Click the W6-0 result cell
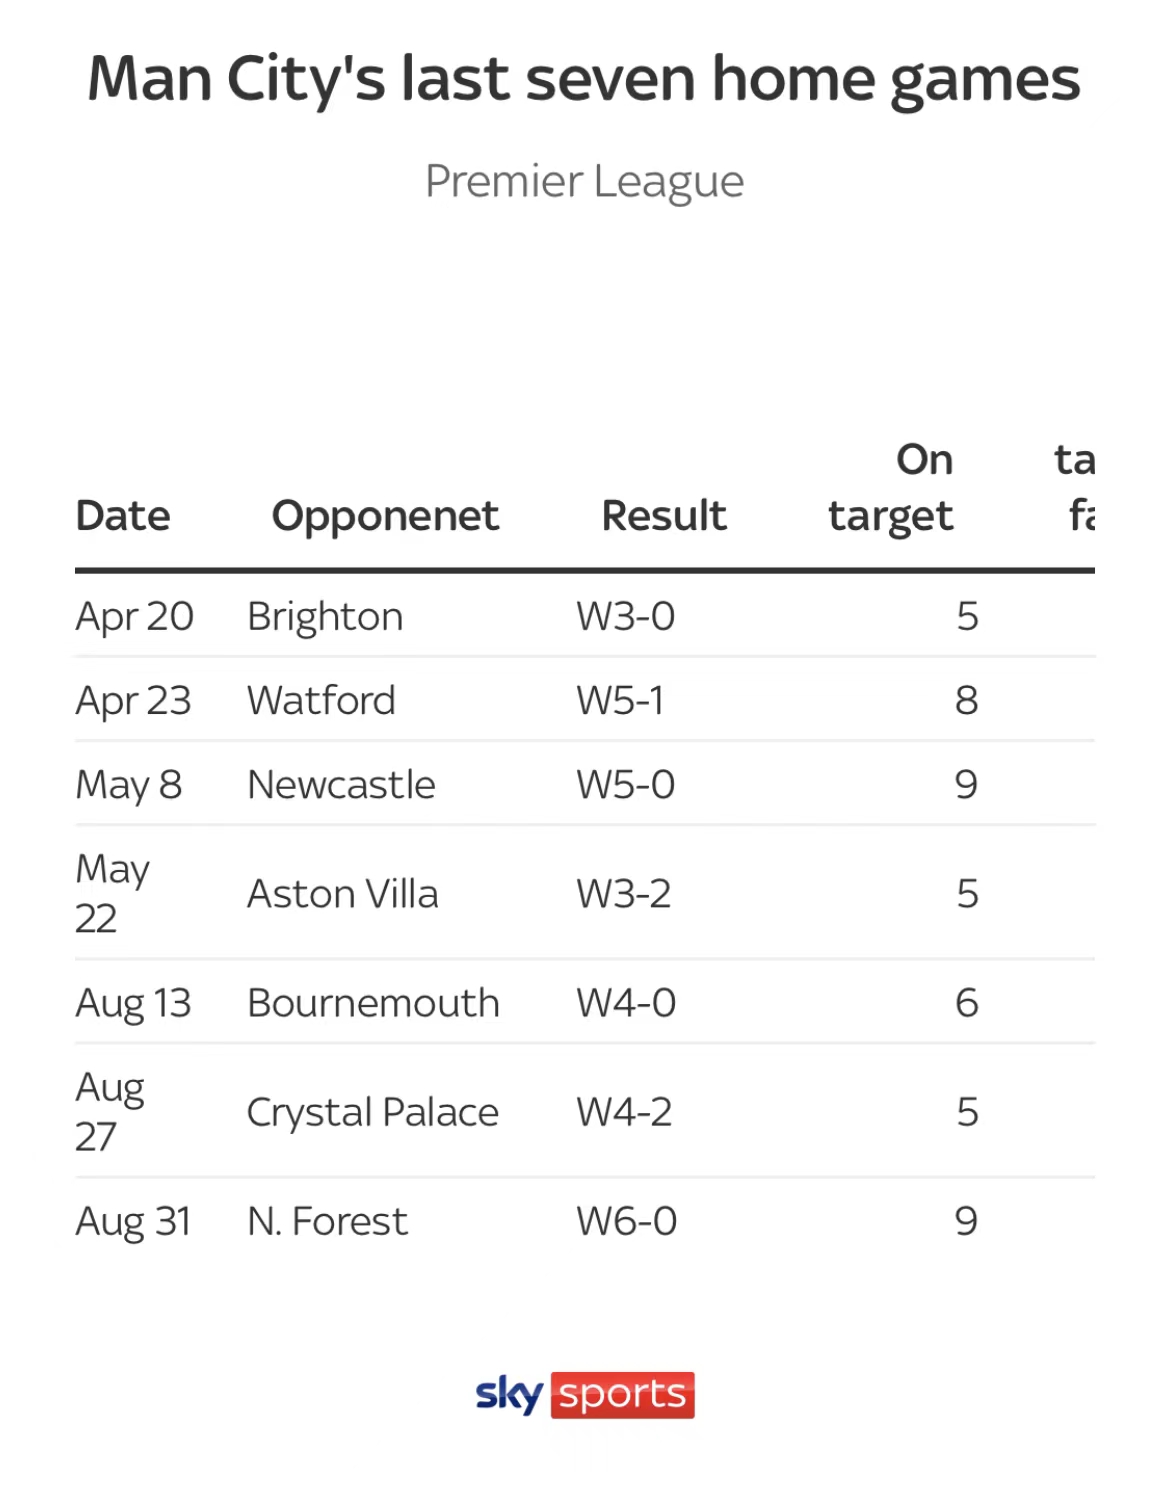Image resolution: width=1170 pixels, height=1502 pixels. coord(626,1221)
